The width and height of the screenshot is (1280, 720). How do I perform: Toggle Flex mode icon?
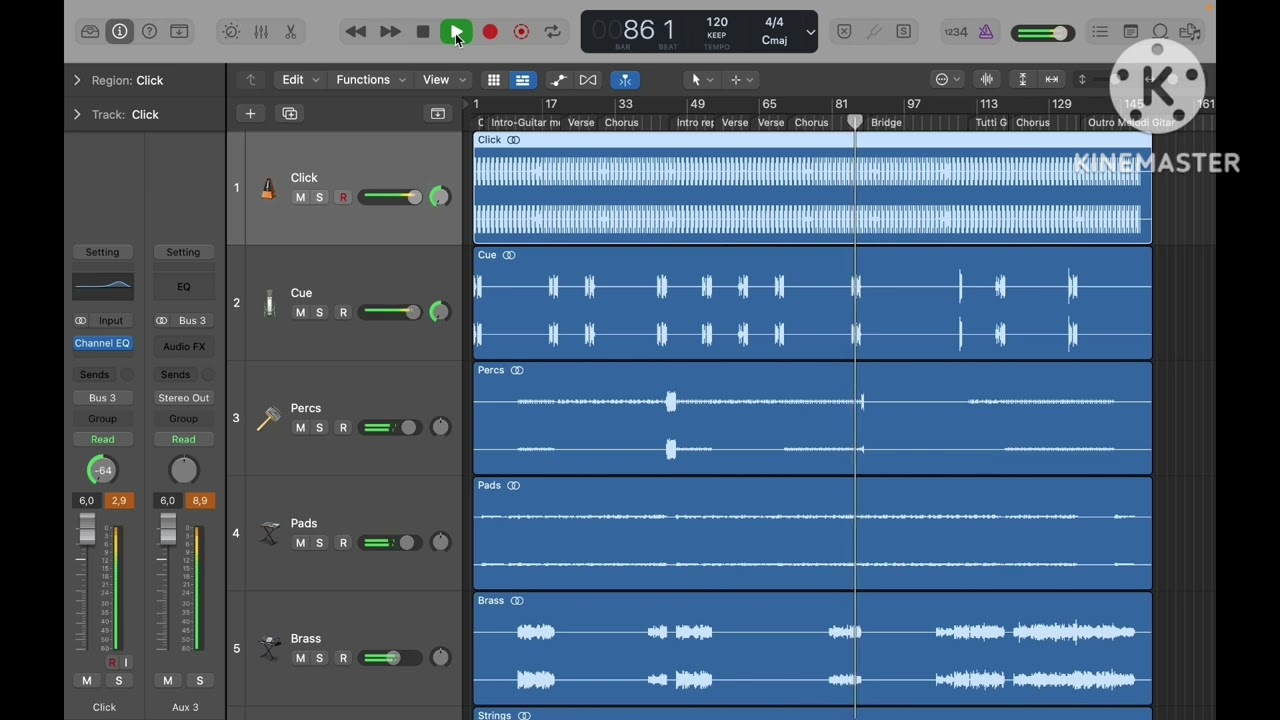pos(588,80)
